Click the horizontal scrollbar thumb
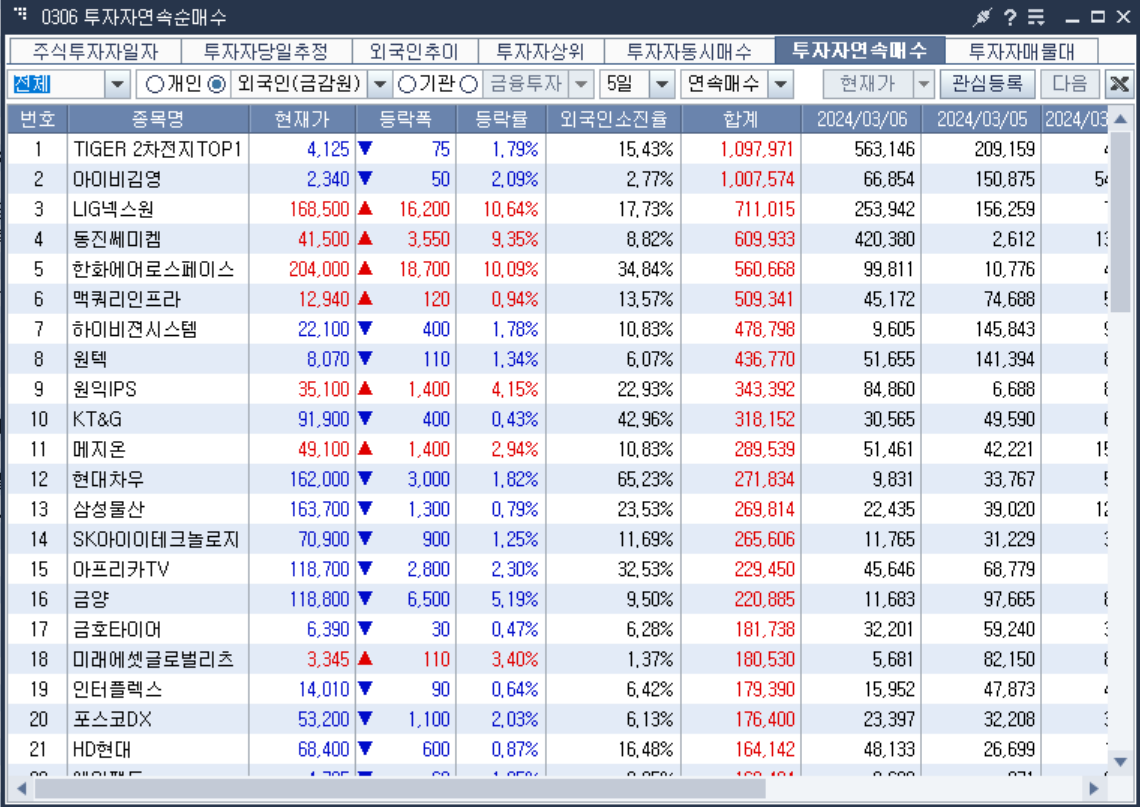The height and width of the screenshot is (807, 1140). (x=400, y=788)
